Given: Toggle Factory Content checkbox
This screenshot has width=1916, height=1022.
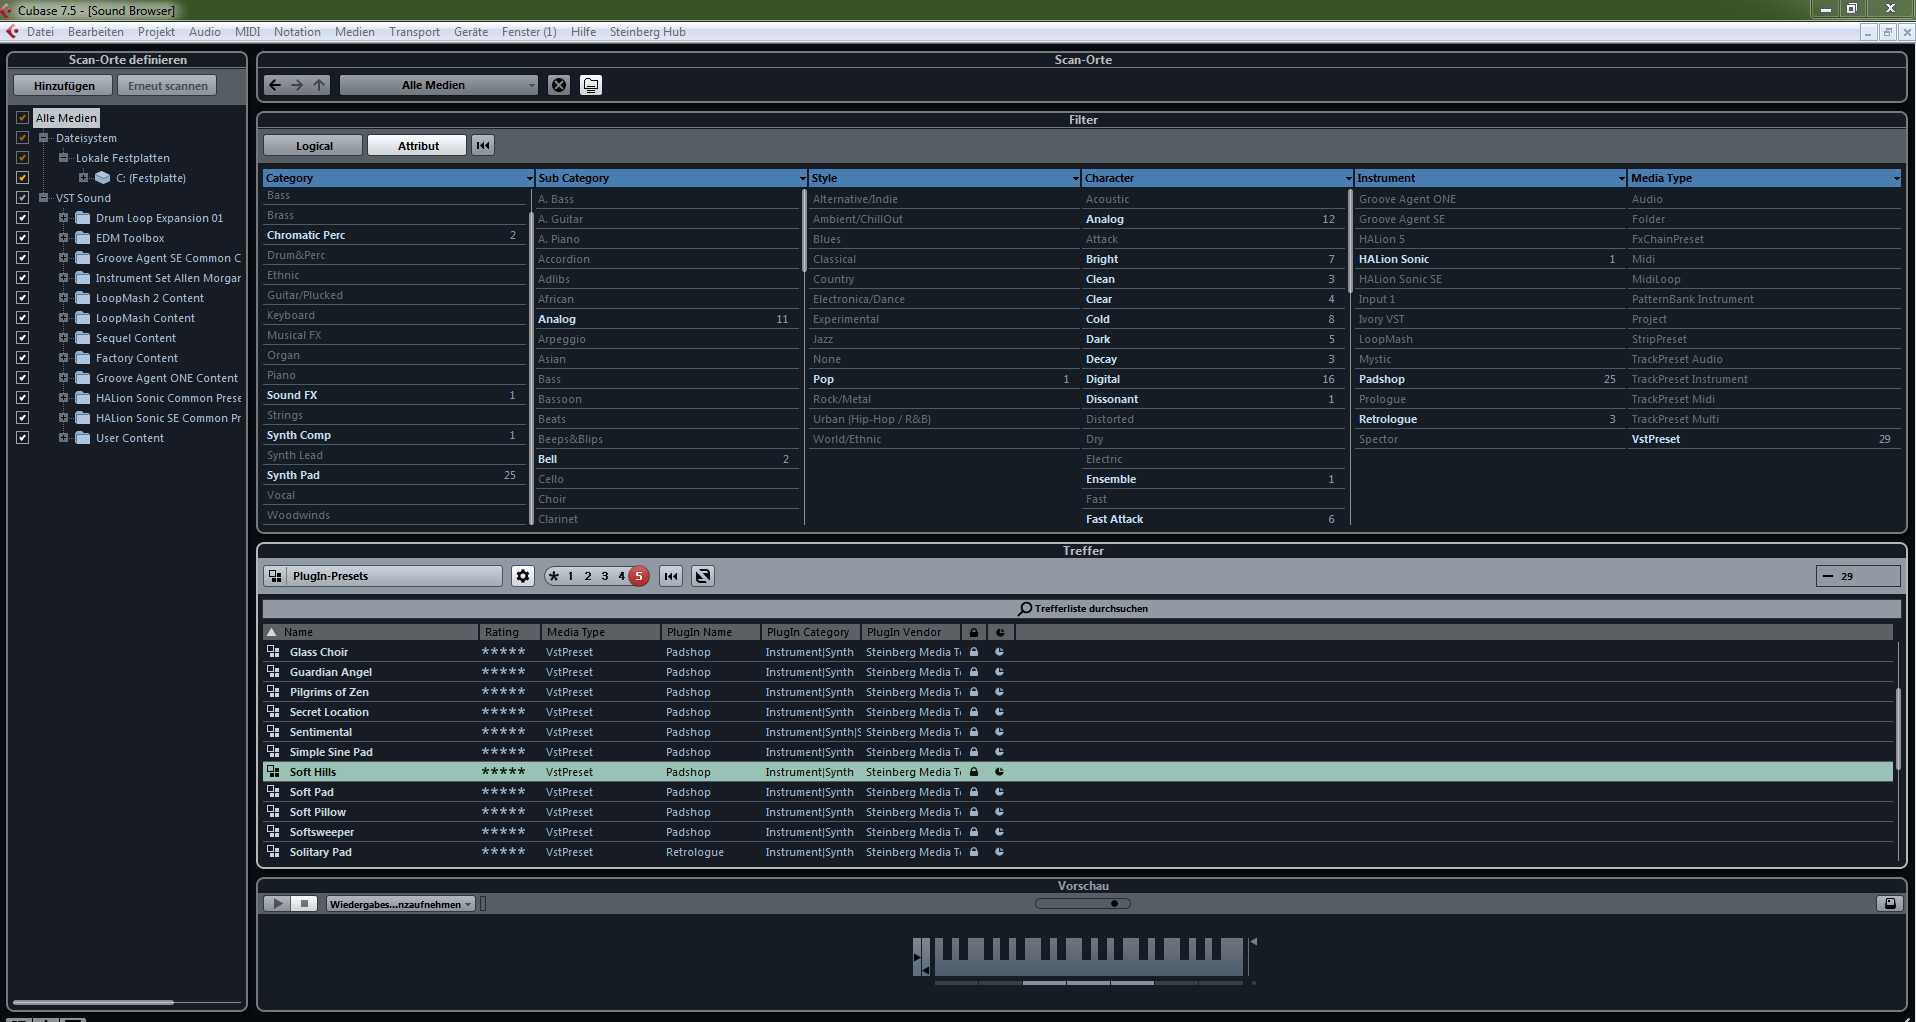Looking at the screenshot, I should click(x=22, y=358).
